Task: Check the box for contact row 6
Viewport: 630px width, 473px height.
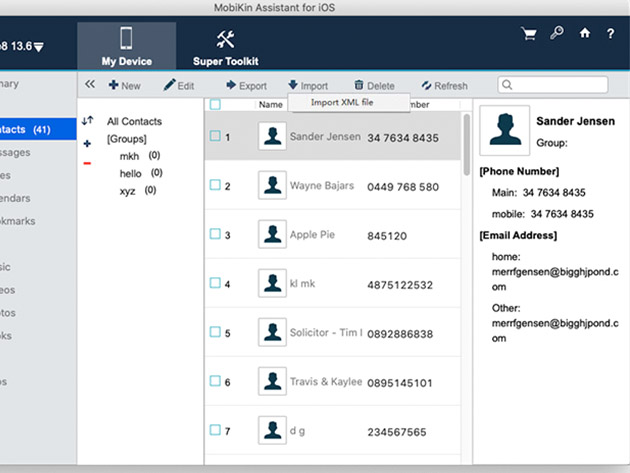Action: point(215,381)
